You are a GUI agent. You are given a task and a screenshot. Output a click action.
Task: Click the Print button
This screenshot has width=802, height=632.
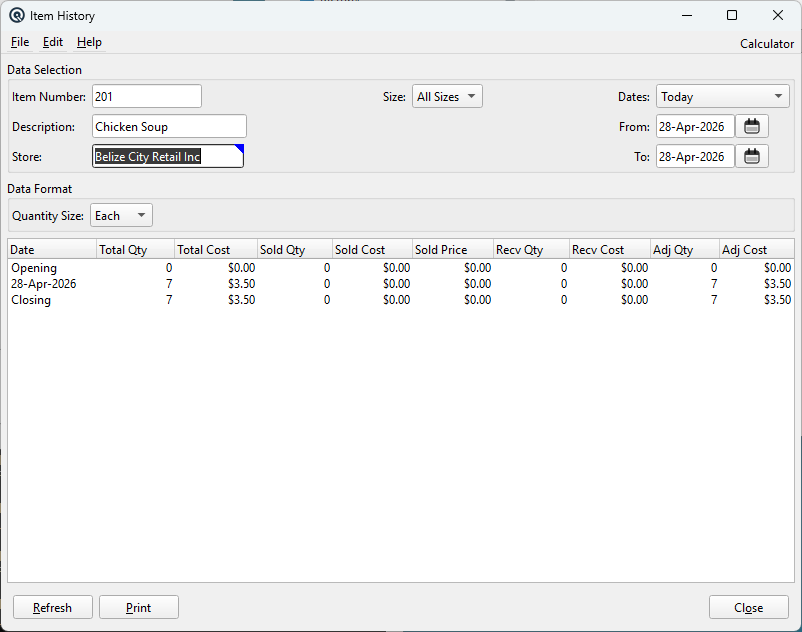pyautogui.click(x=139, y=607)
